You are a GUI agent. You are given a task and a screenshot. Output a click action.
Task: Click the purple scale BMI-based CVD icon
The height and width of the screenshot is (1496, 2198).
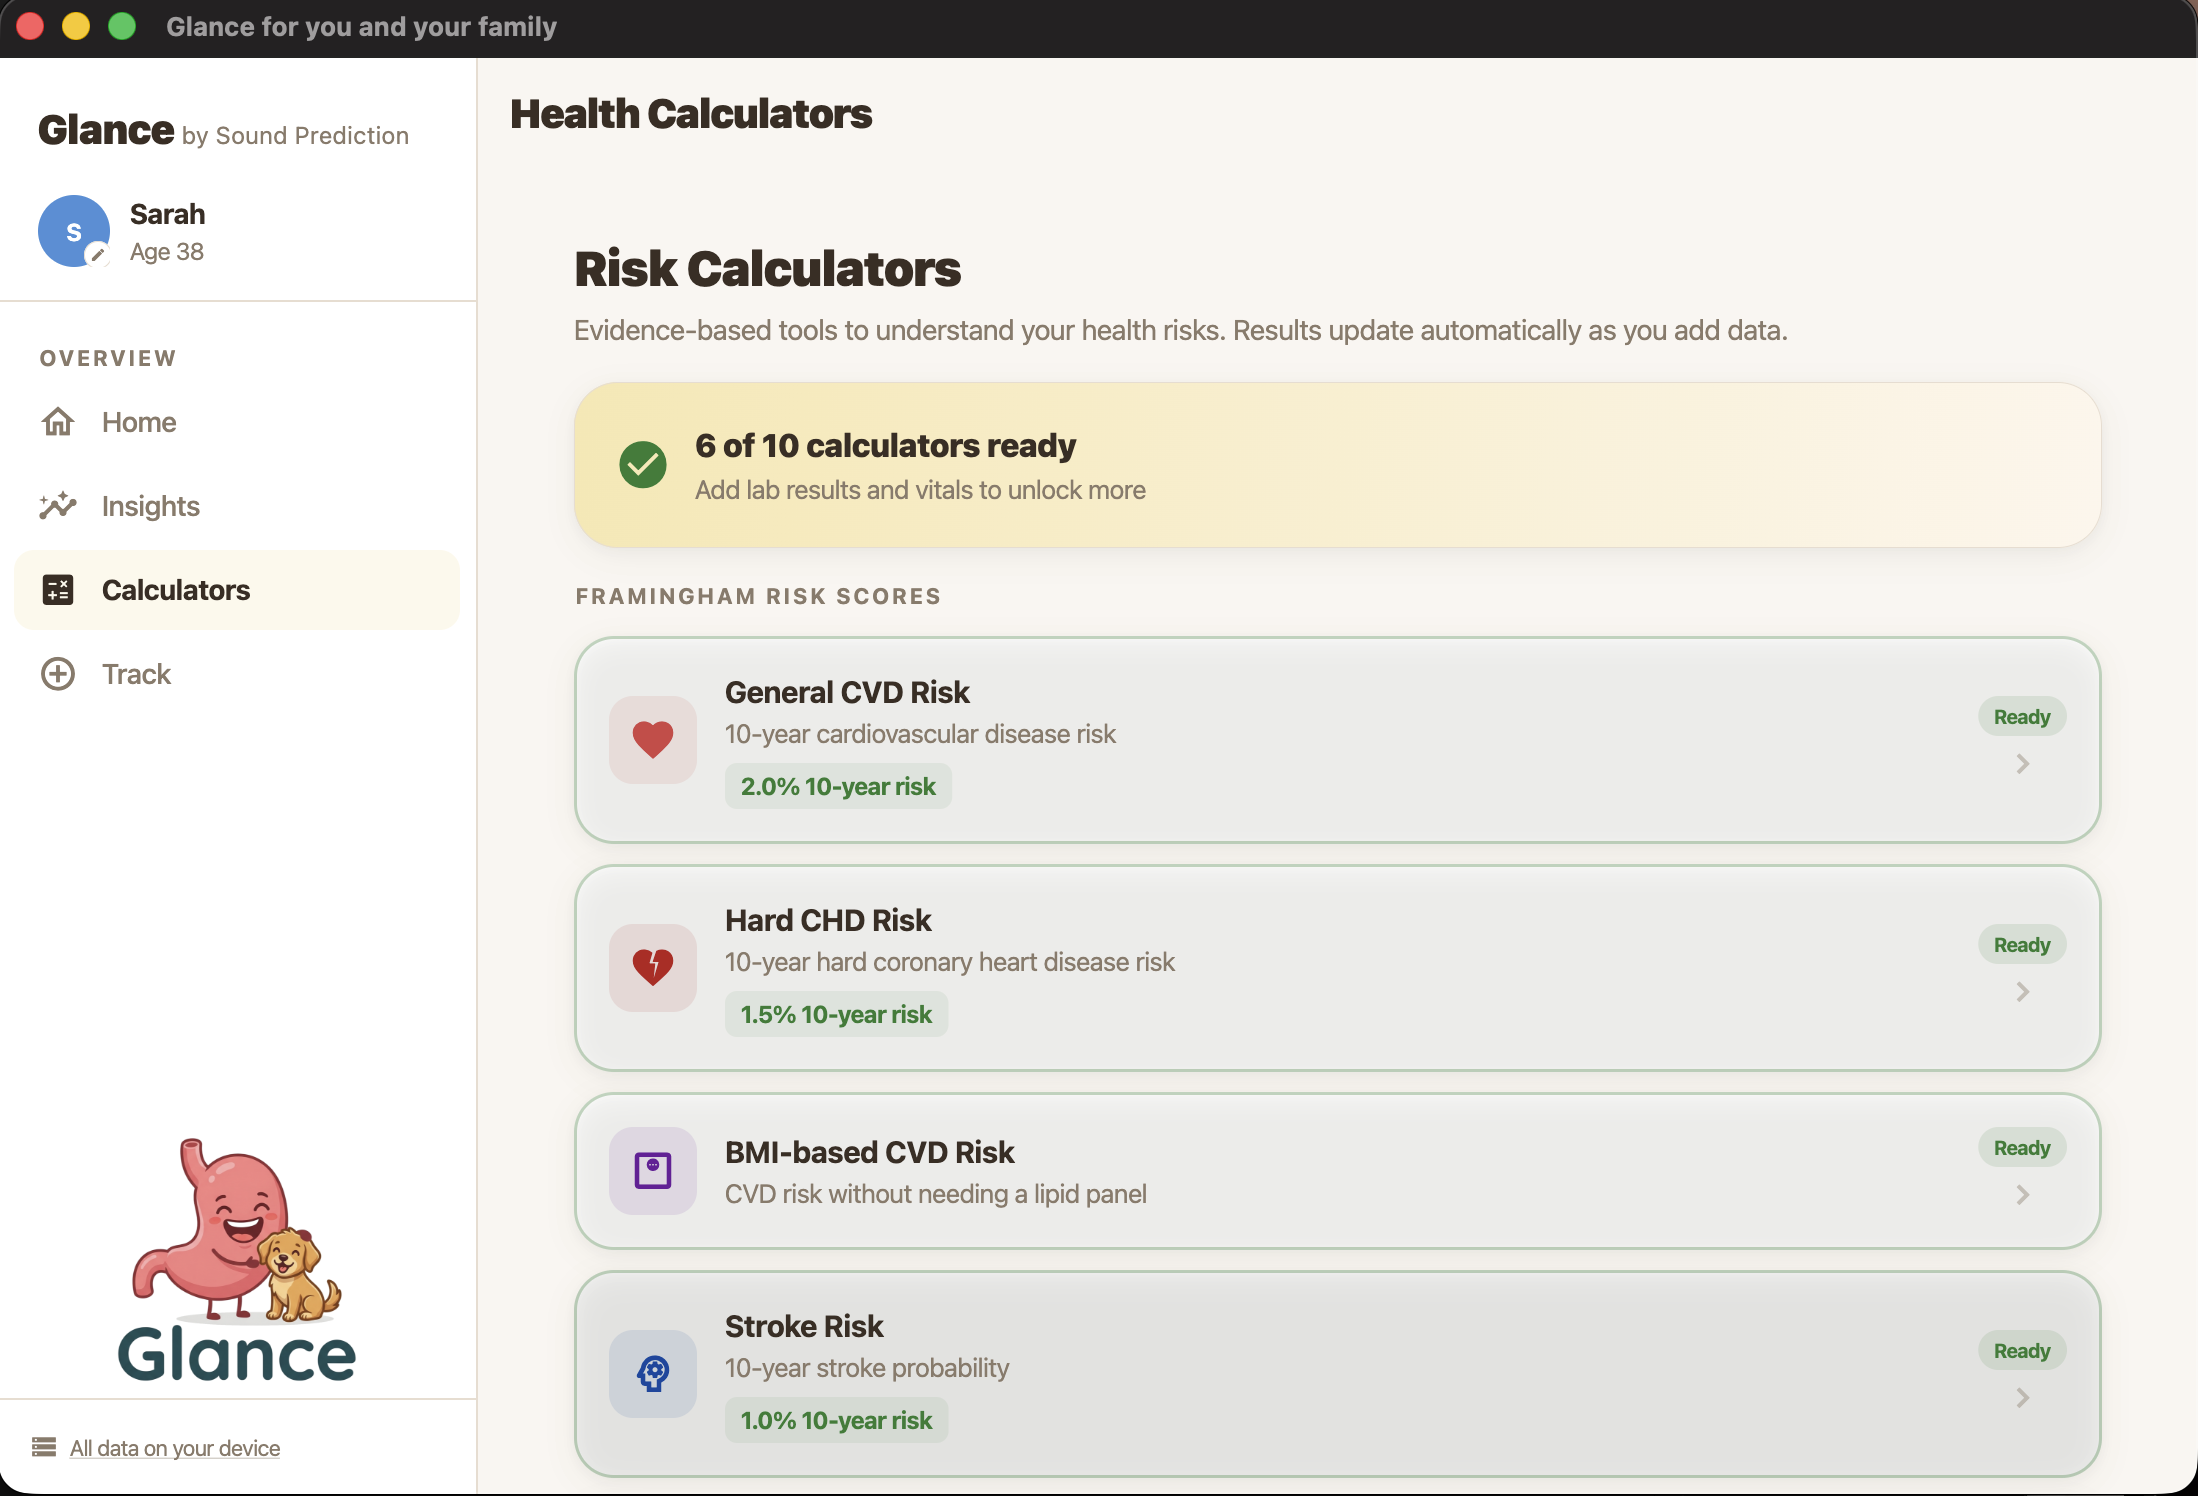[652, 1170]
